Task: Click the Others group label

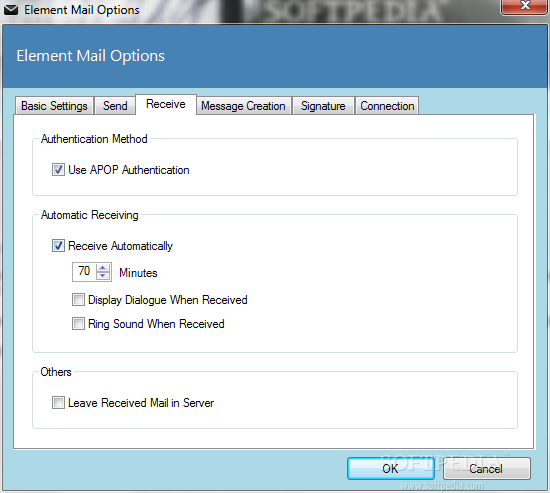Action: point(56,372)
